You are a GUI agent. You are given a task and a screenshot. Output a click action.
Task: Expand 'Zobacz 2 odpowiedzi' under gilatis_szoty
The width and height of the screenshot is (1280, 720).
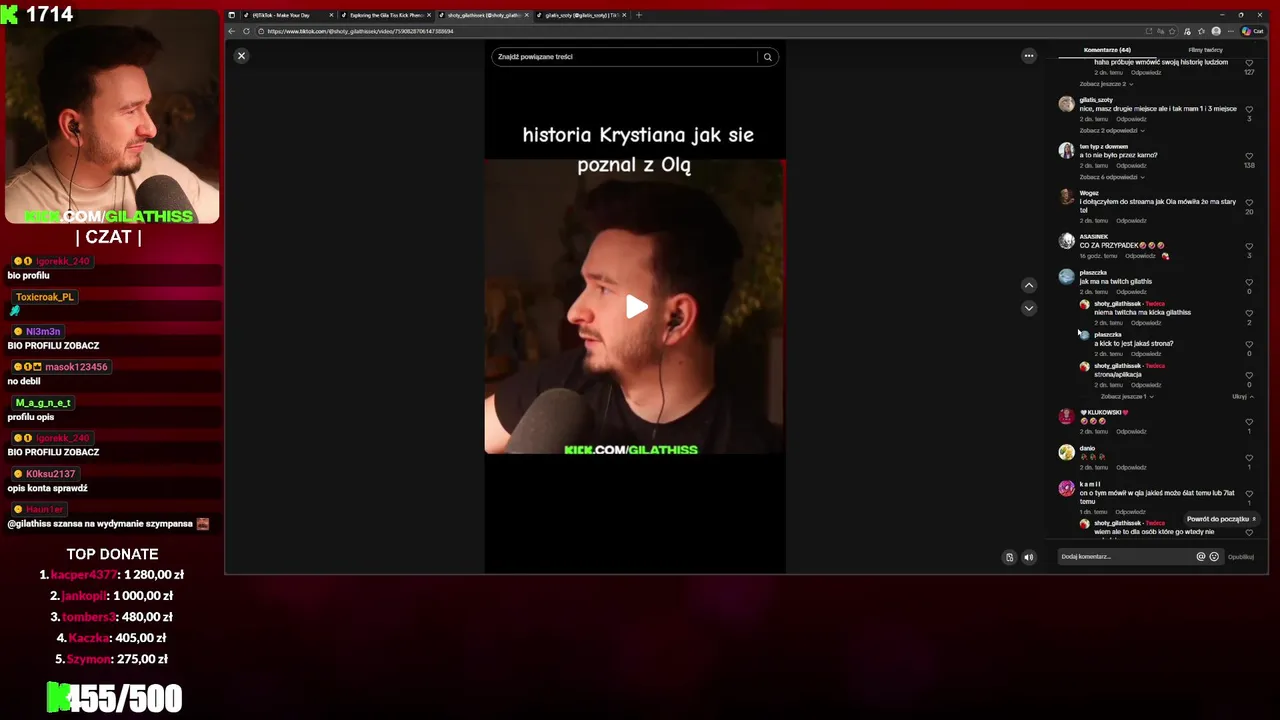coord(1112,130)
